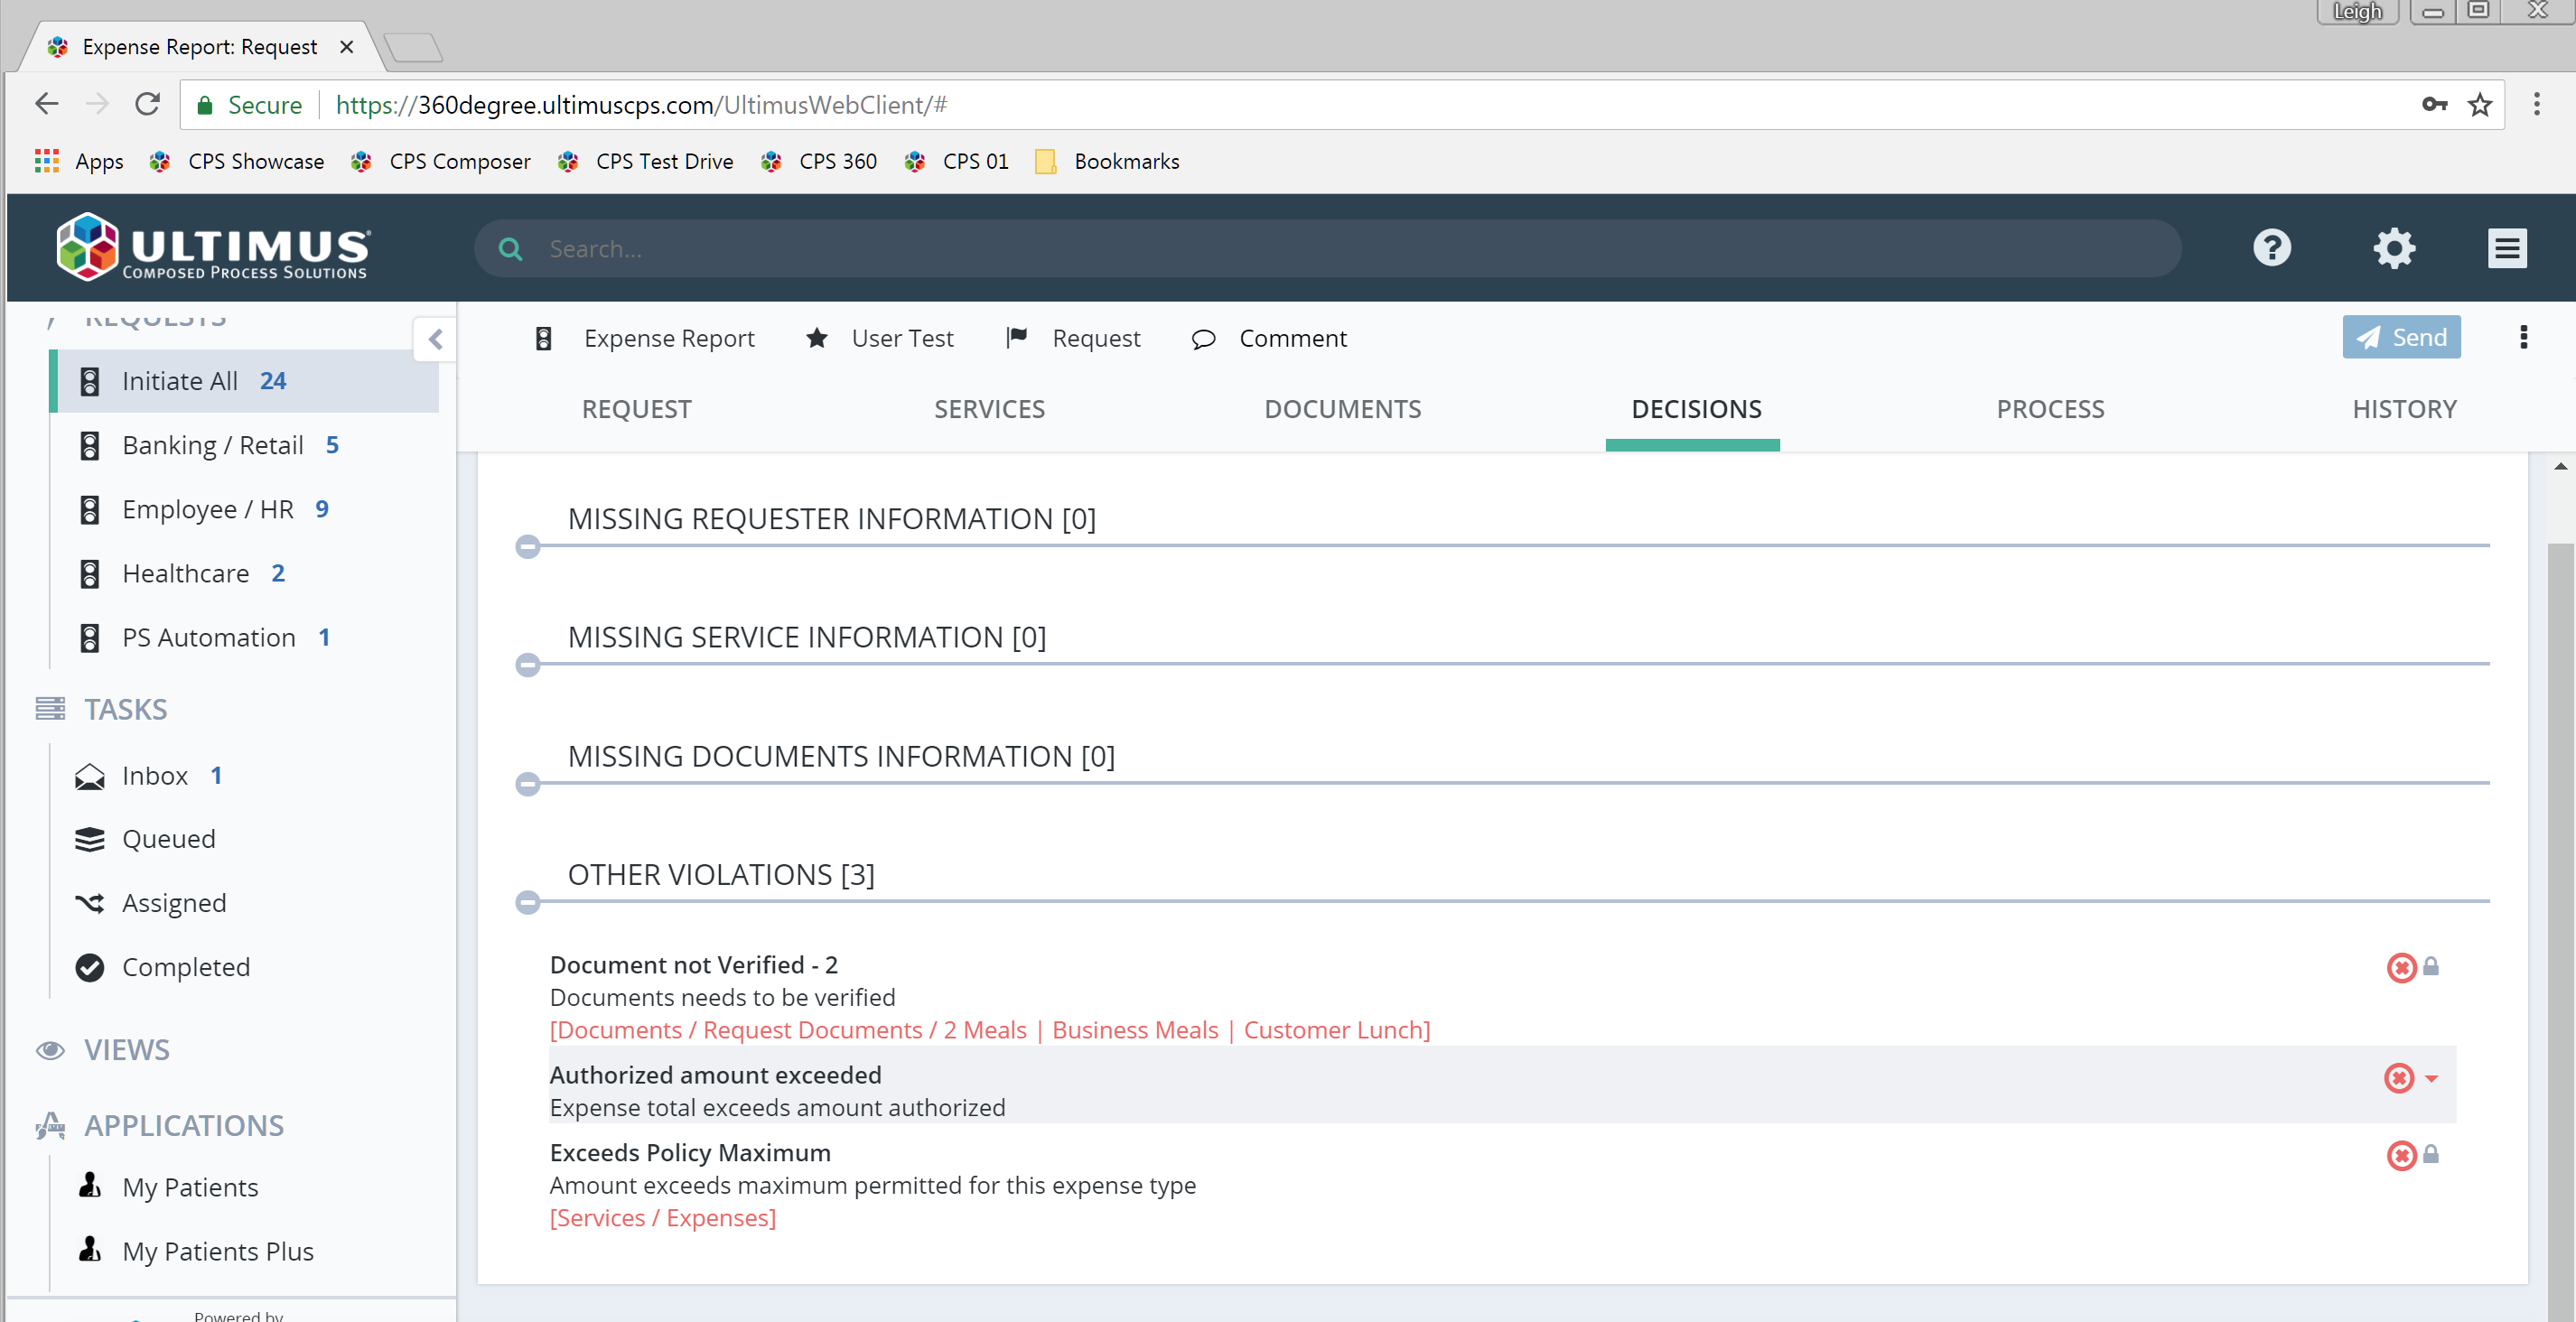The height and width of the screenshot is (1322, 2576).
Task: Open dropdown arrow on Authorized amount exceeded
Action: (2431, 1078)
